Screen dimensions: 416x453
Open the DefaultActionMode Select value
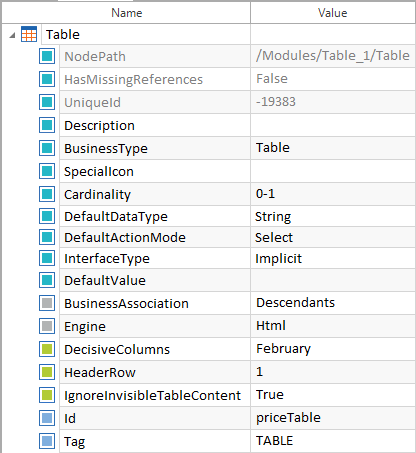coord(333,237)
